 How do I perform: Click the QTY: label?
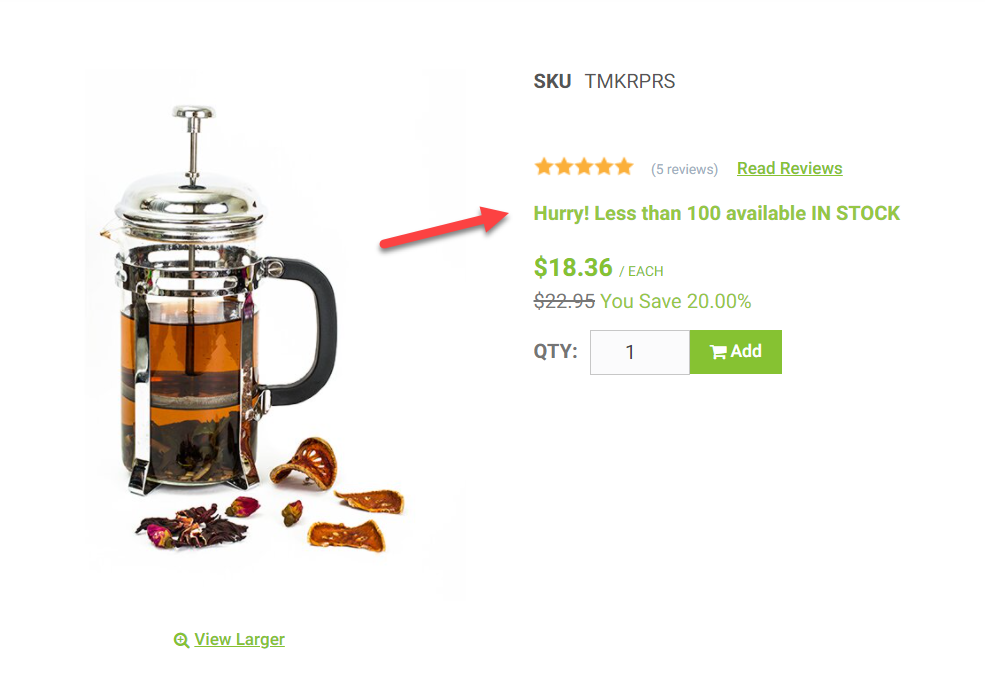click(555, 351)
